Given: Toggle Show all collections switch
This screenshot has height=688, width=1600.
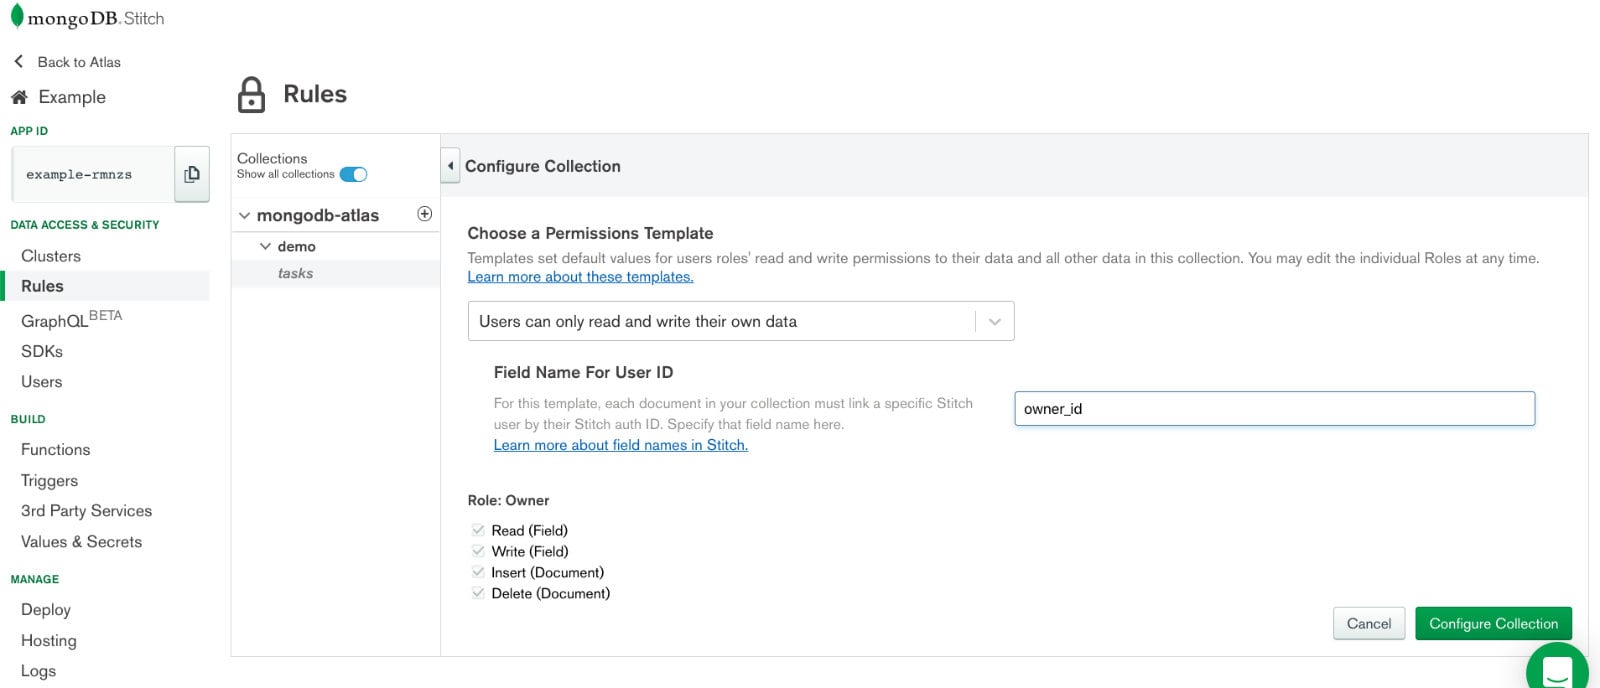Looking at the screenshot, I should click(x=354, y=174).
